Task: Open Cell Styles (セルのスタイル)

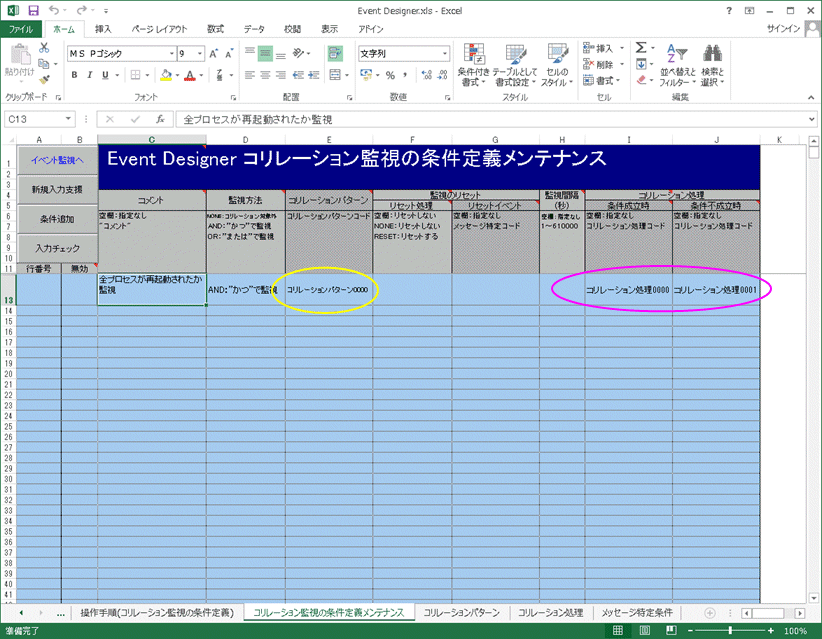Action: [x=557, y=65]
